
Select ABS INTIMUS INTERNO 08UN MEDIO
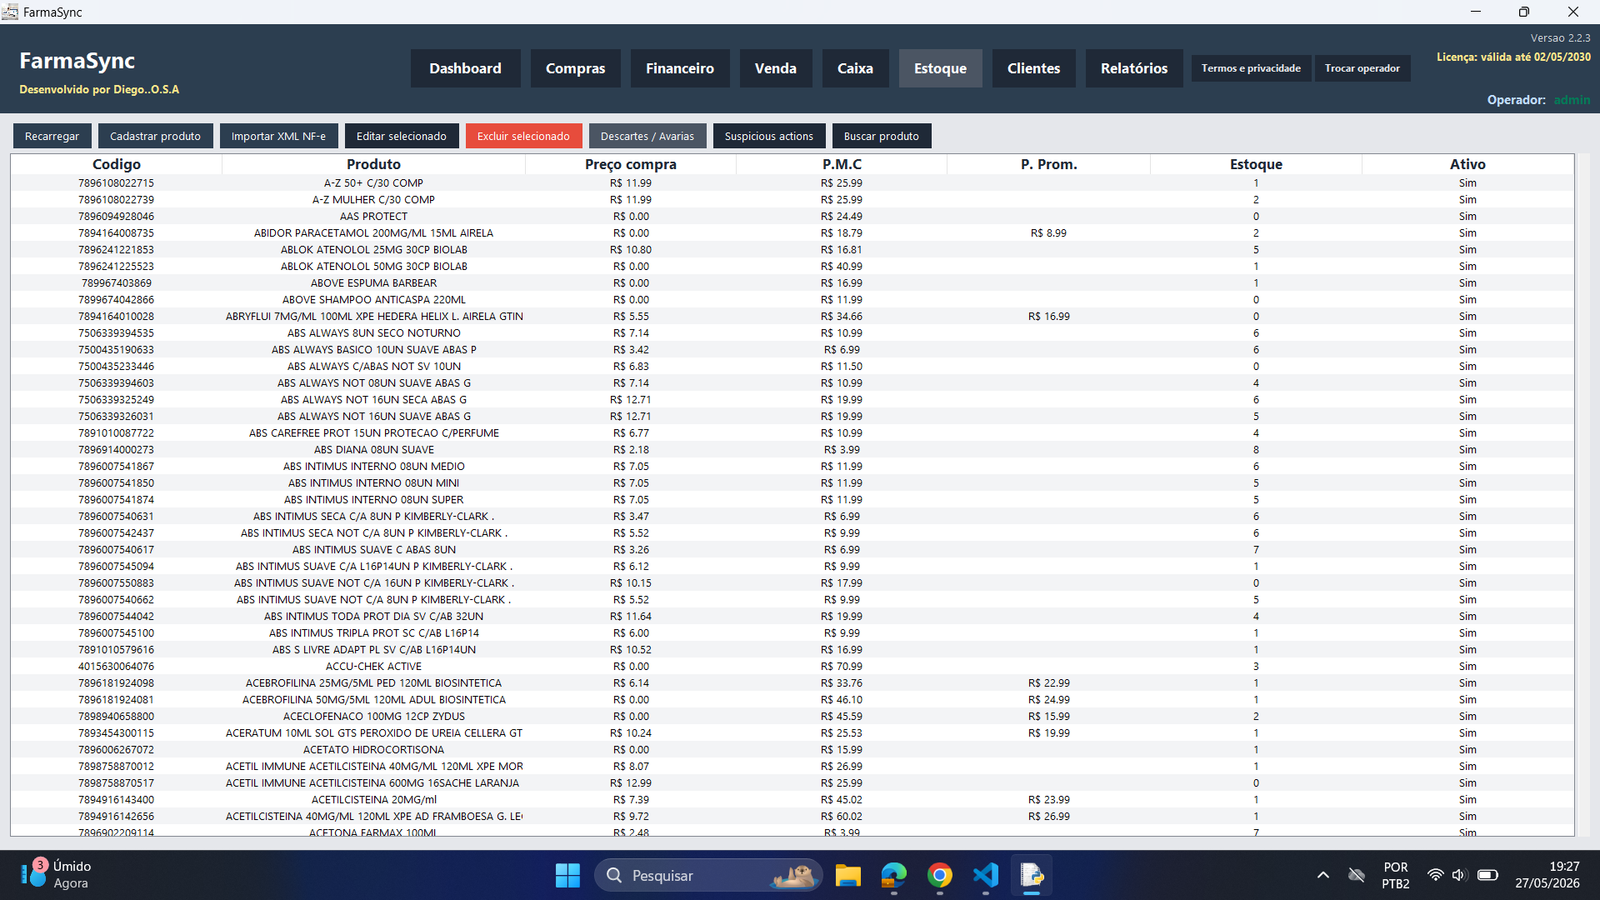coord(792,466)
